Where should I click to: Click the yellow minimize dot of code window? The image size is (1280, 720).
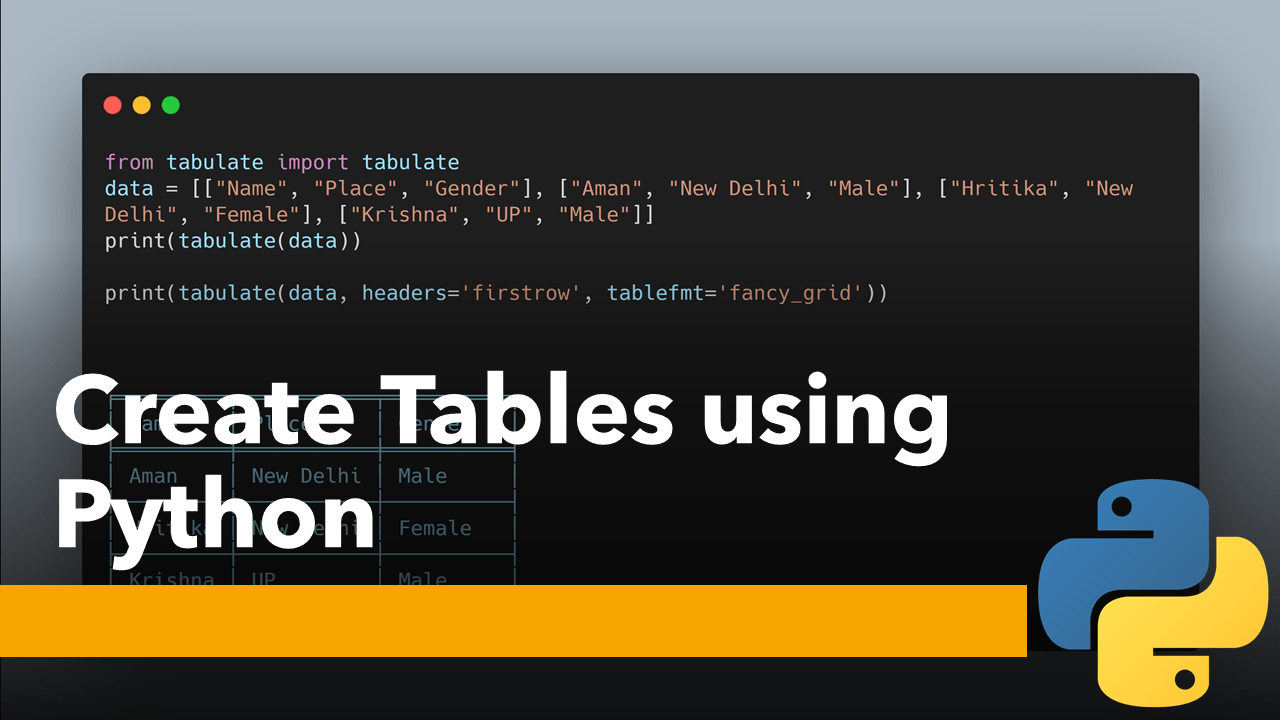pos(141,105)
